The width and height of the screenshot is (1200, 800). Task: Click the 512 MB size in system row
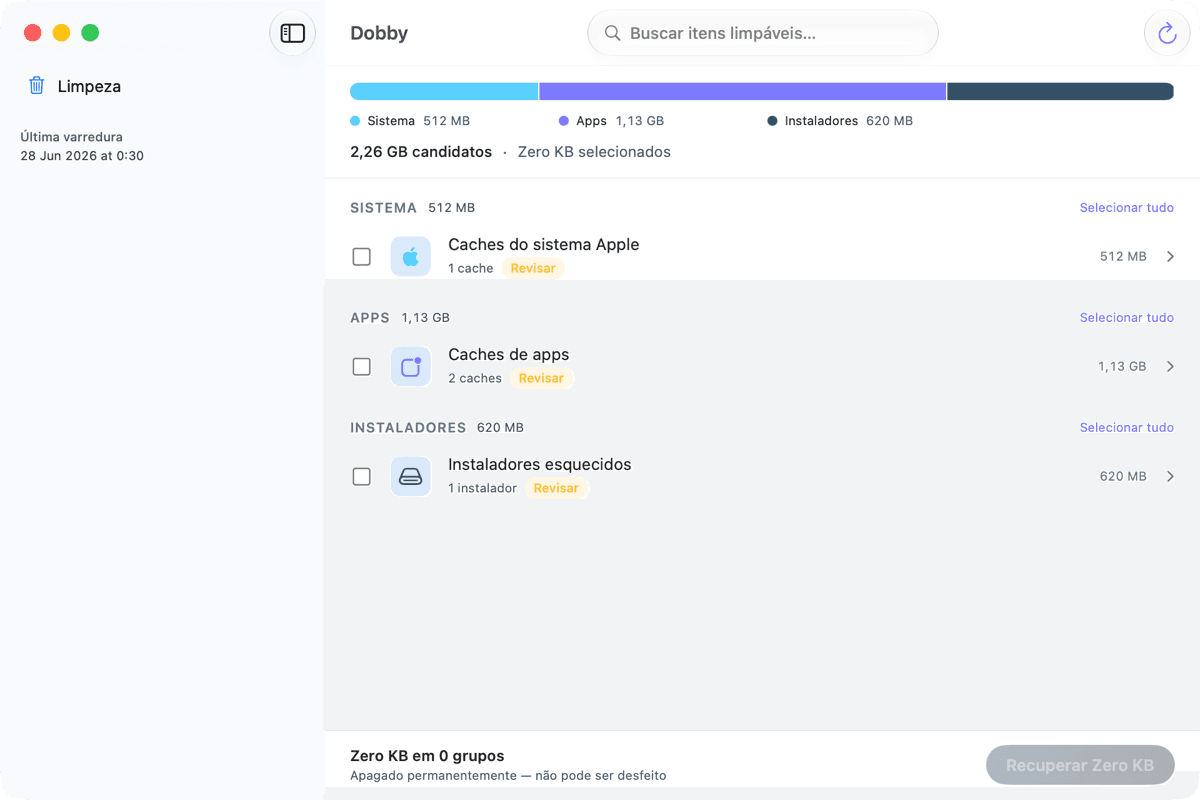[x=1123, y=257]
